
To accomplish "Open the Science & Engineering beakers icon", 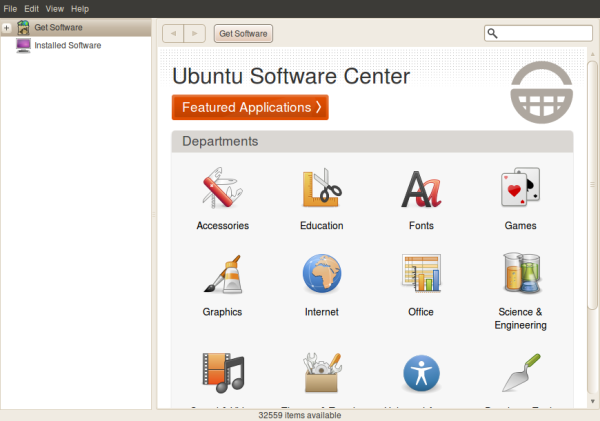I will point(521,273).
